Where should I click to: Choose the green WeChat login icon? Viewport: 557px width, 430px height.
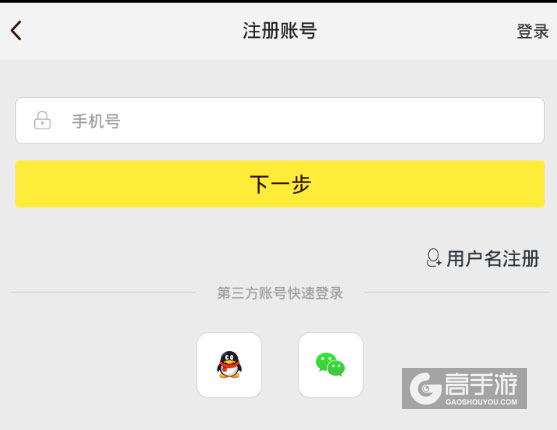(330, 364)
